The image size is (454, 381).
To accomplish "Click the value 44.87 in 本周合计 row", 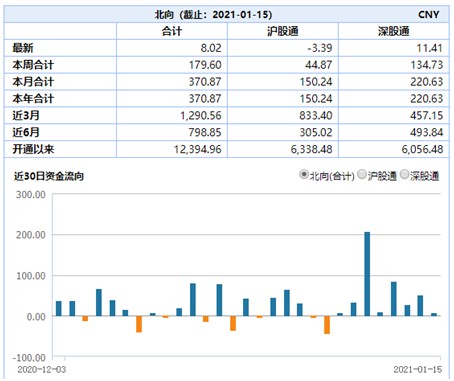I will click(x=319, y=65).
